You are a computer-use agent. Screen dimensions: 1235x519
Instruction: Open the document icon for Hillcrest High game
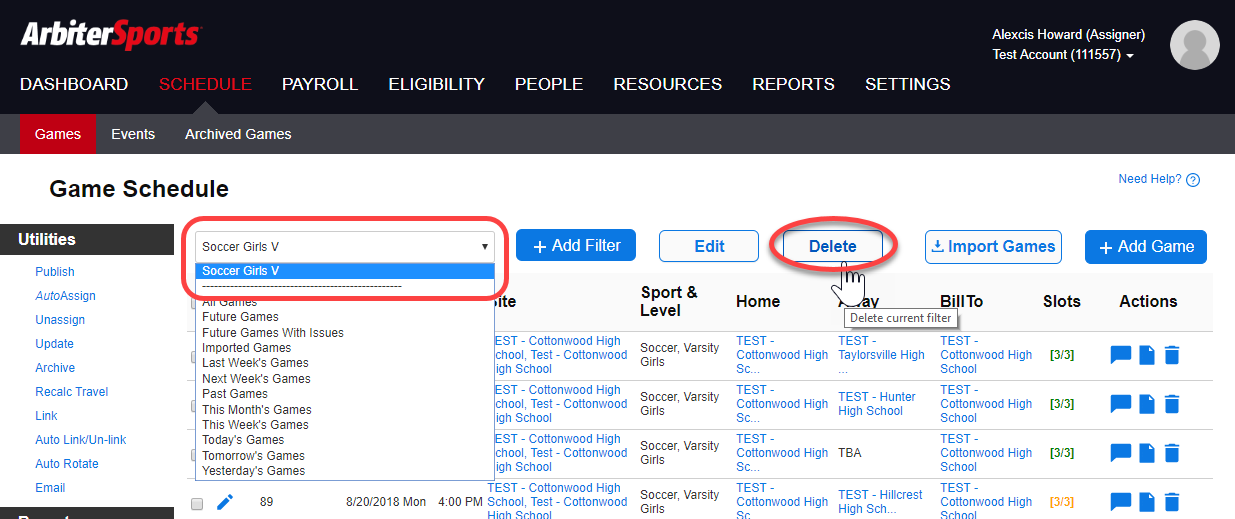tap(1148, 501)
